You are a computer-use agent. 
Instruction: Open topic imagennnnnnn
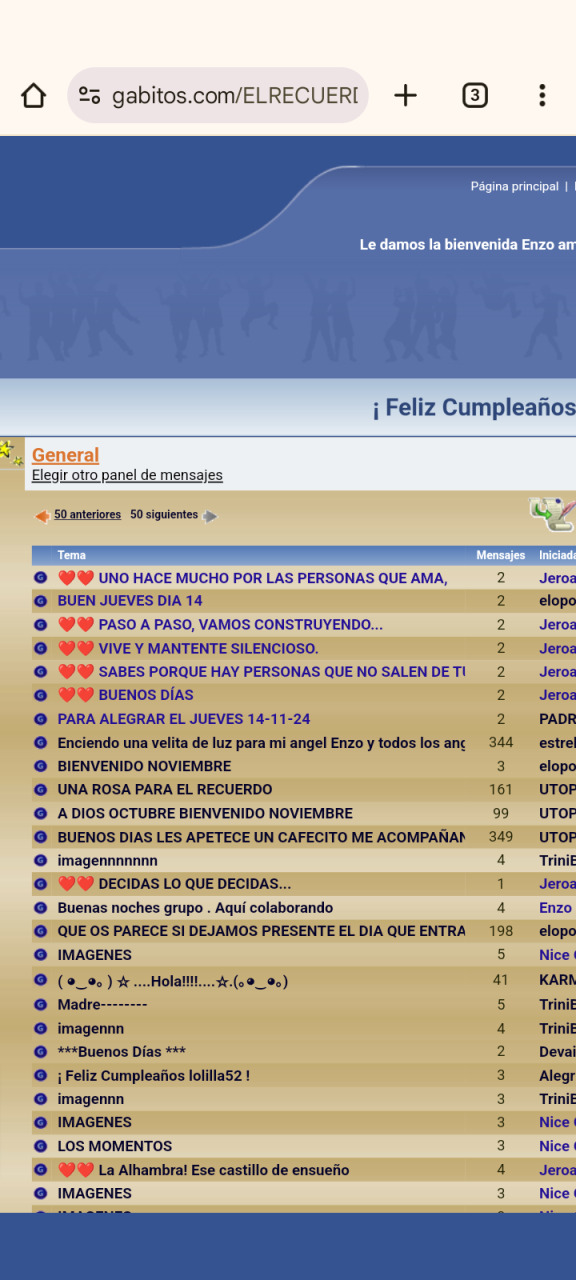(107, 861)
